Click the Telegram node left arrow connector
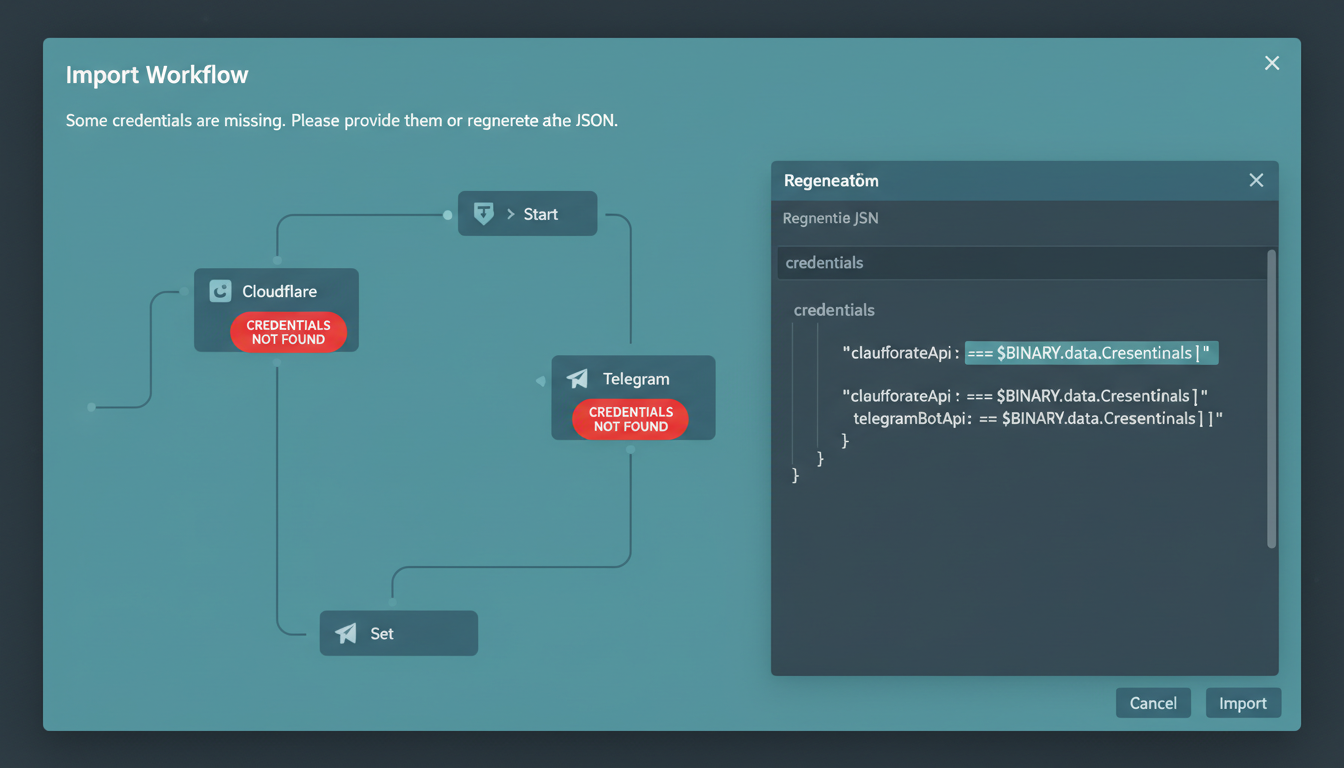The height and width of the screenshot is (768, 1344). tap(541, 381)
